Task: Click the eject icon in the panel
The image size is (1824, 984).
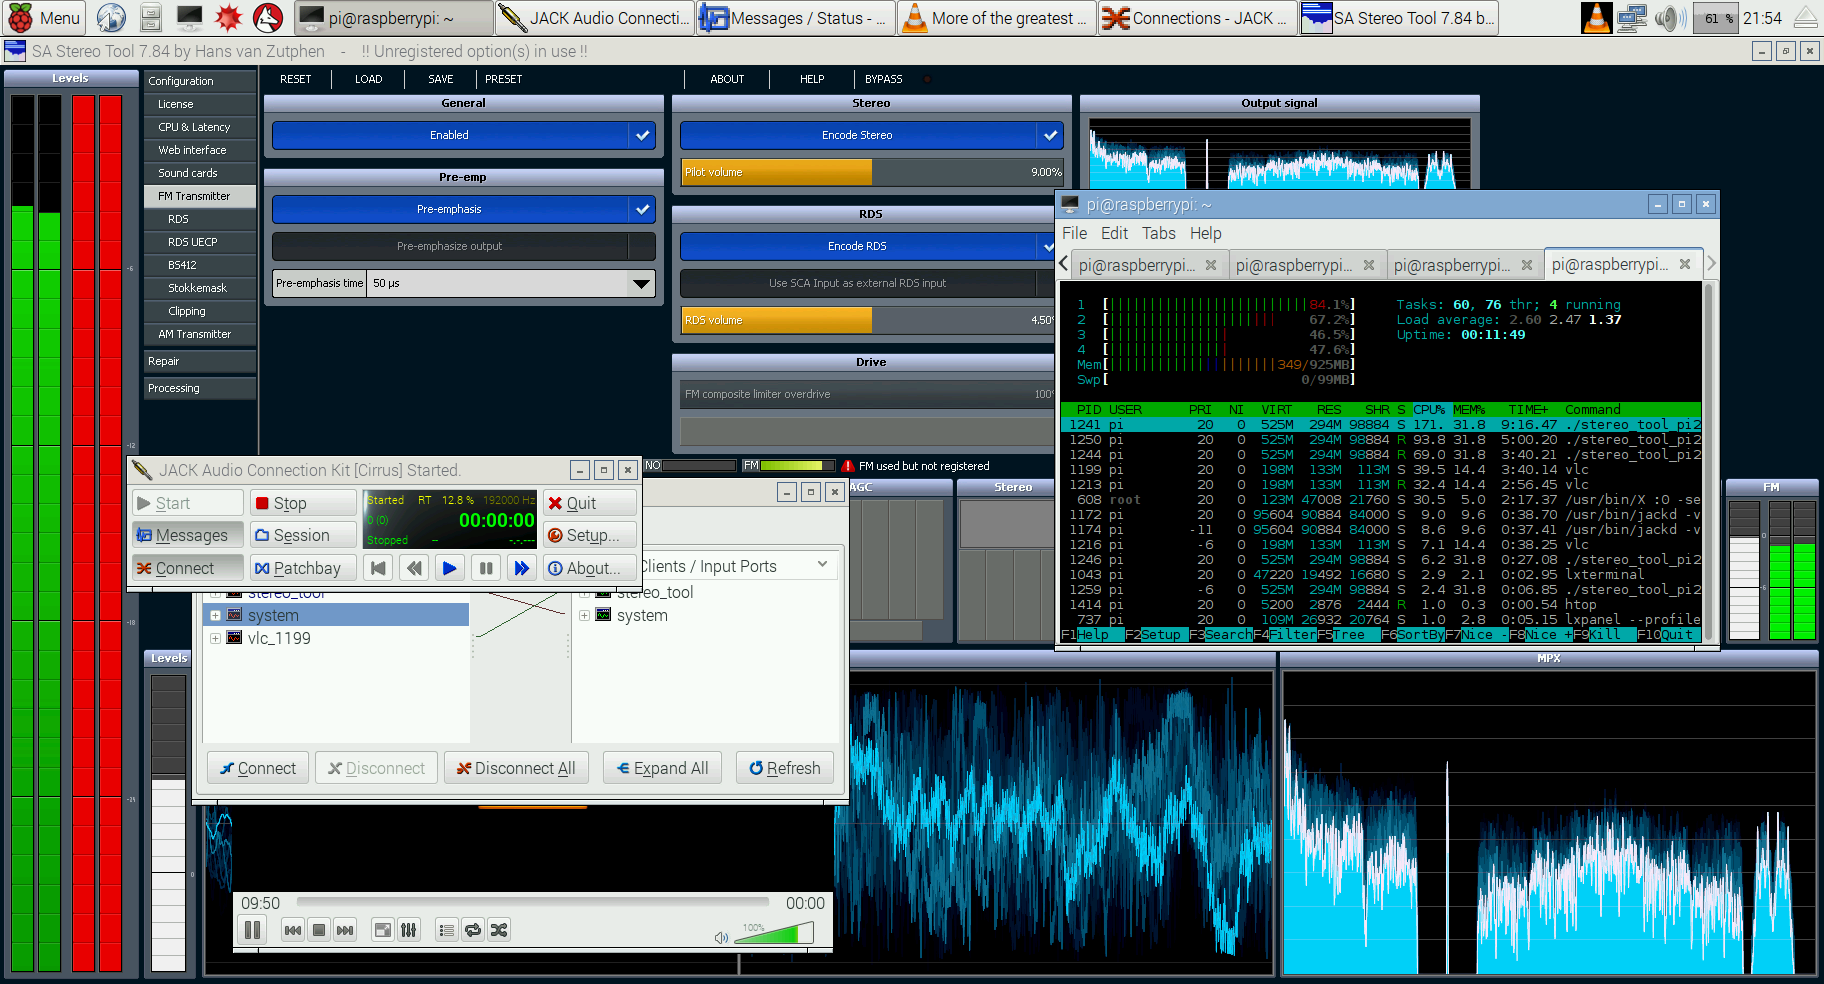Action: coord(1806,18)
